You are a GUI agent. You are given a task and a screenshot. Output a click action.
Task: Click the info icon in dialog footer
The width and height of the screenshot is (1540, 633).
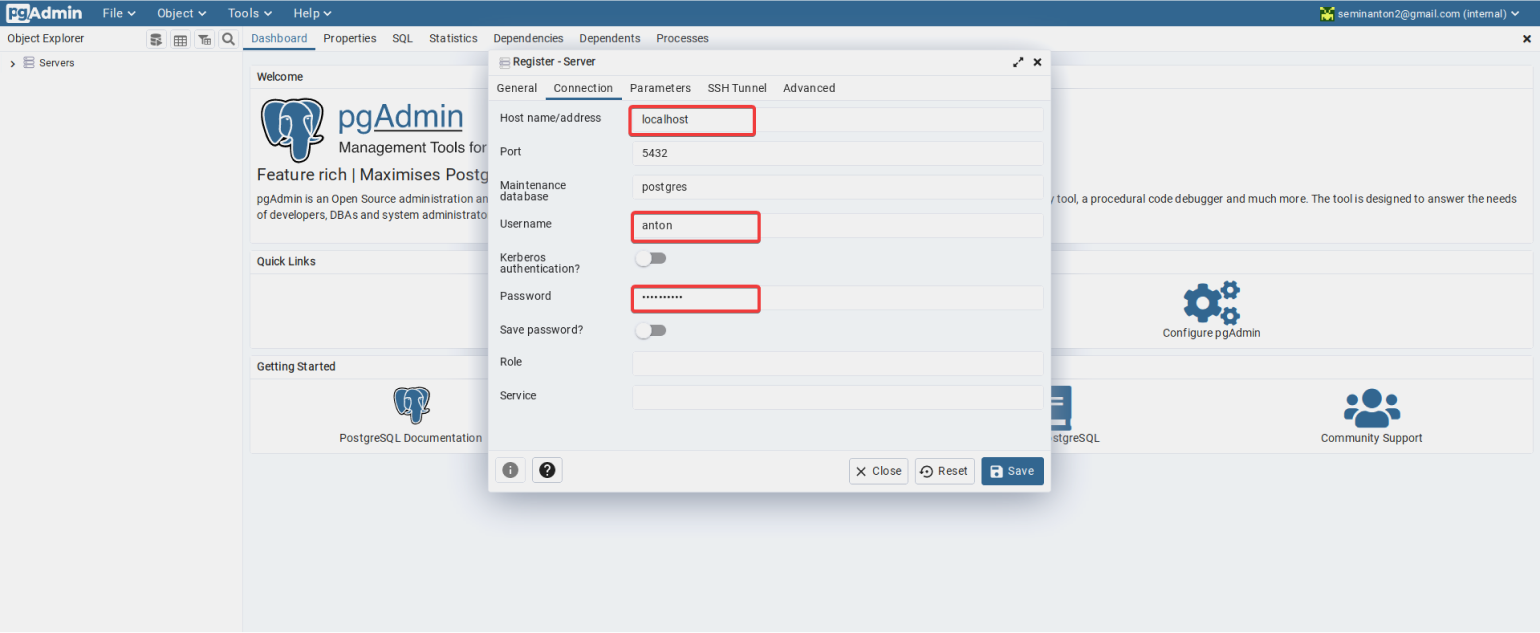510,470
